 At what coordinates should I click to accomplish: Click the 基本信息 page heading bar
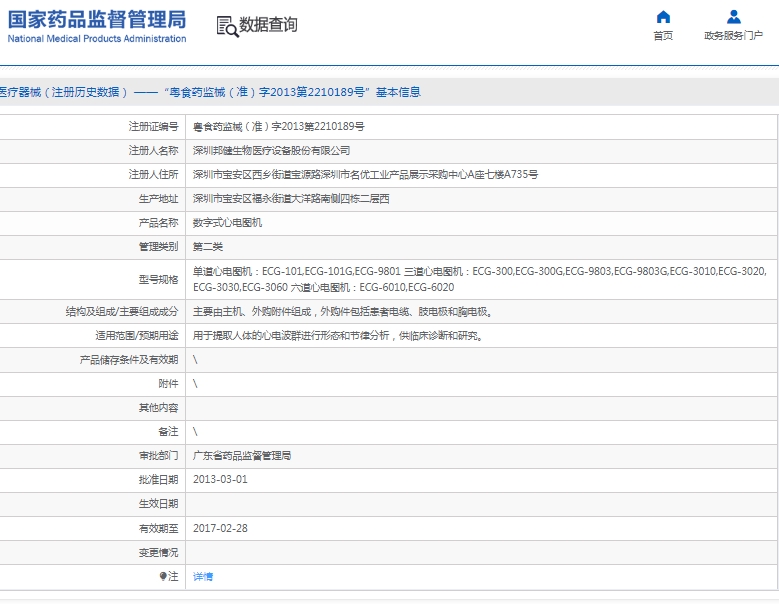210,92
